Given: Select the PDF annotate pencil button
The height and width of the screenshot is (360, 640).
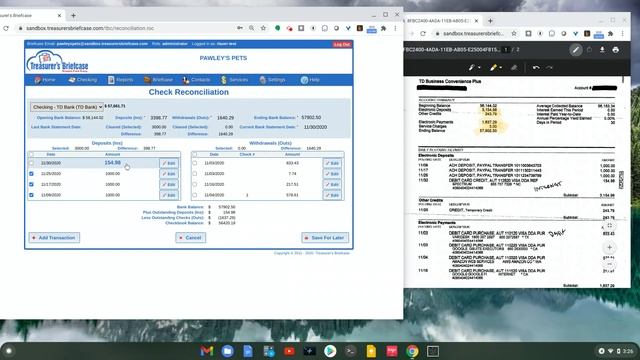Looking at the screenshot, I should [x=576, y=50].
